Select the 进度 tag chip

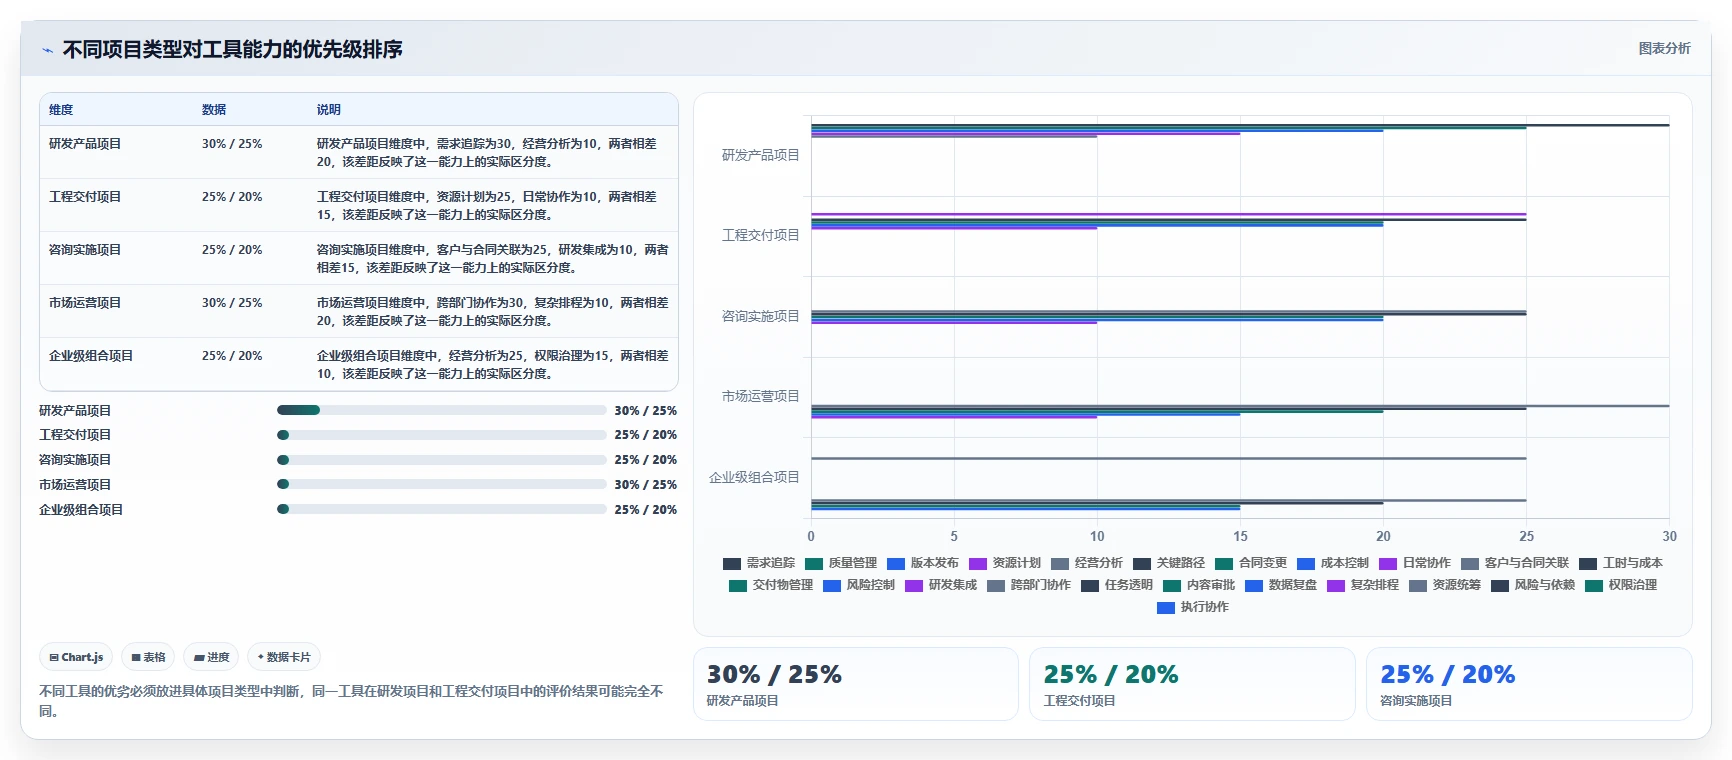(x=211, y=657)
